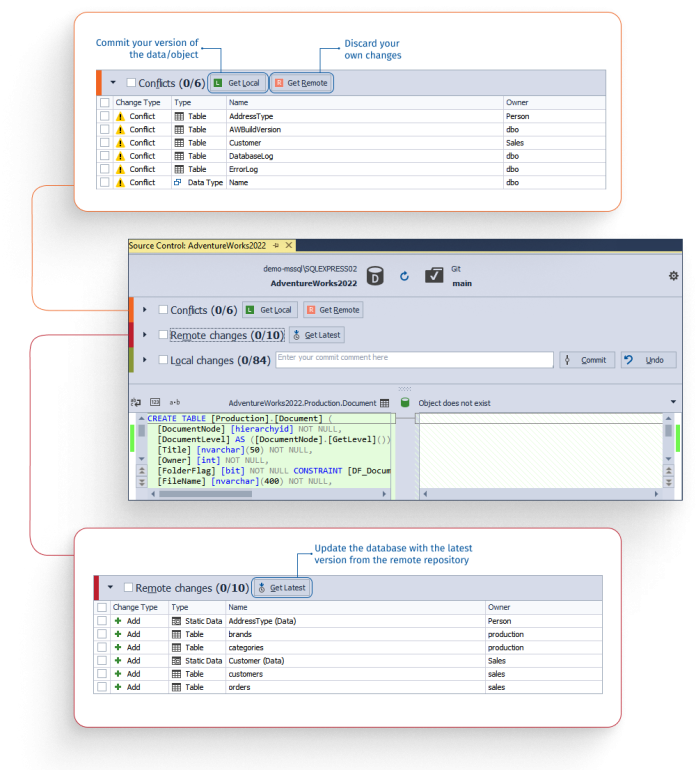The width and height of the screenshot is (696, 770).
Task: Click Get Latest button in main window
Action: point(317,335)
